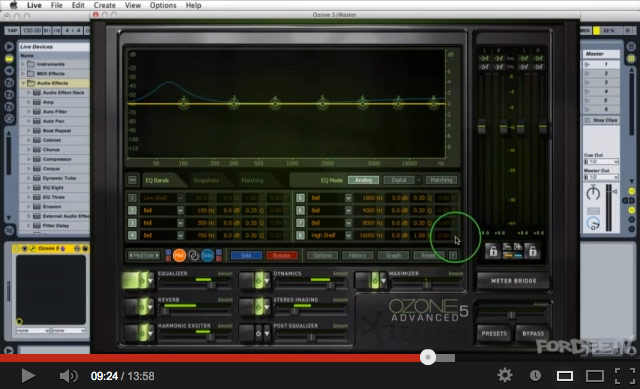Click the History button
The width and height of the screenshot is (640, 389).
point(358,256)
